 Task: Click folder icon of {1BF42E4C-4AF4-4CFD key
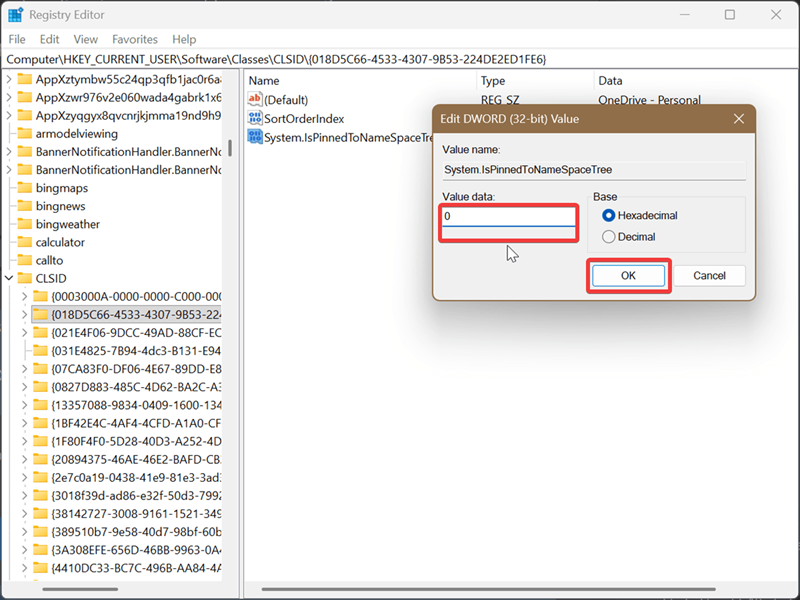40,423
